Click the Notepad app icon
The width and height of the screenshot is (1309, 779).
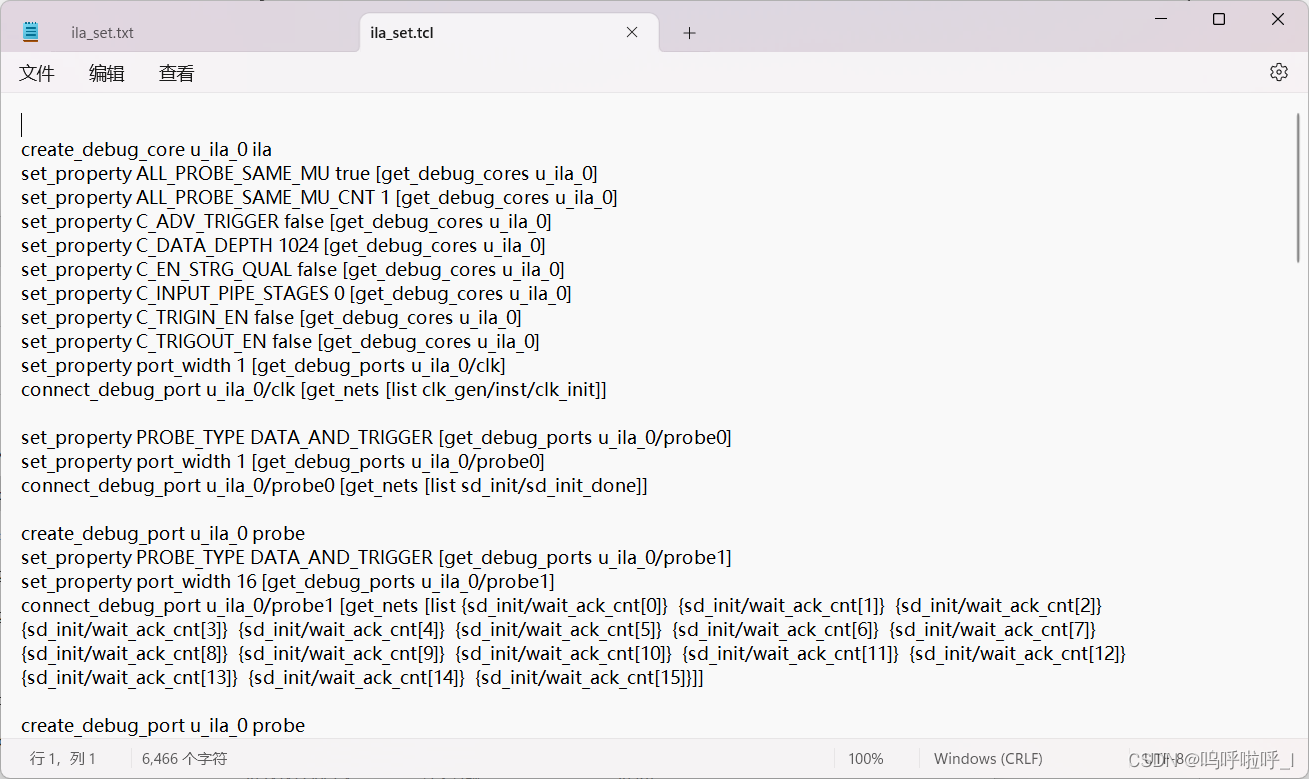coord(30,32)
